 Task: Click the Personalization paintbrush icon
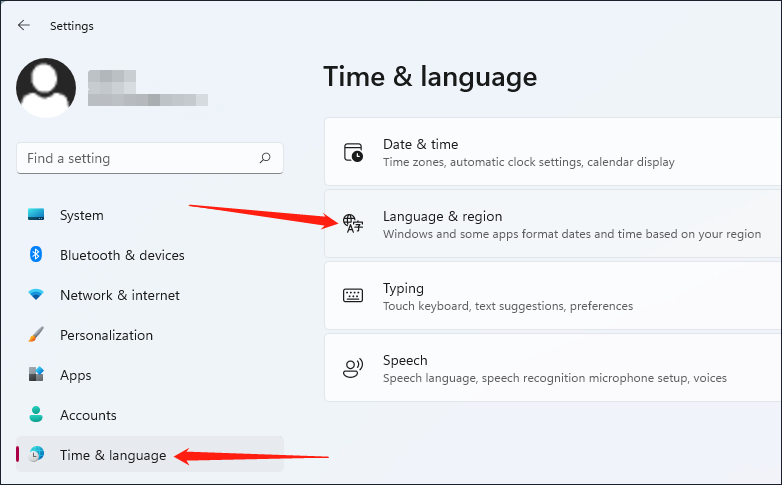coord(36,335)
